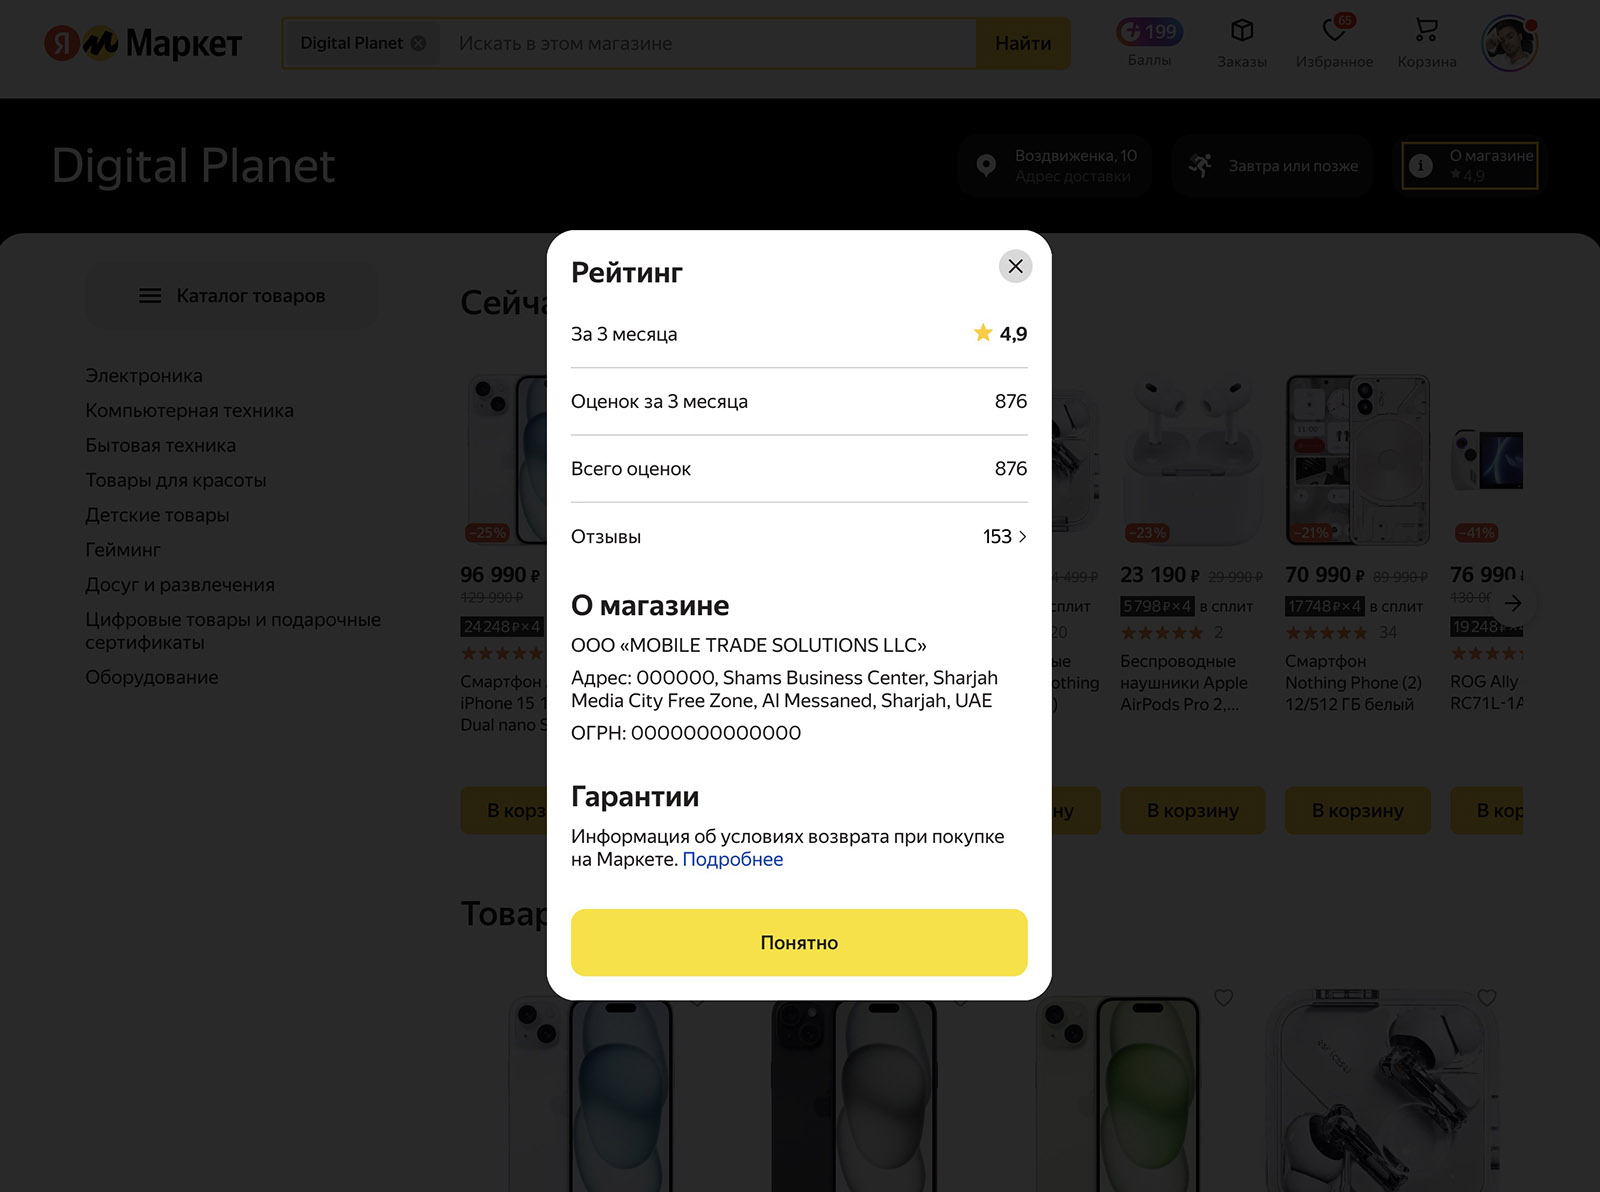Viewport: 1600px width, 1192px height.
Task: Click the Баллы points badge
Action: [1150, 33]
